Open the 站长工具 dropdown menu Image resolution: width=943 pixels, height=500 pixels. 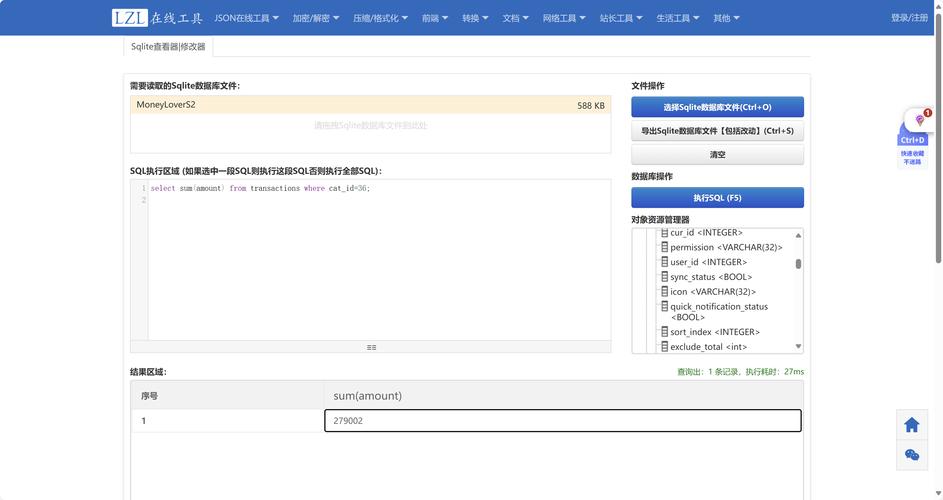point(621,18)
